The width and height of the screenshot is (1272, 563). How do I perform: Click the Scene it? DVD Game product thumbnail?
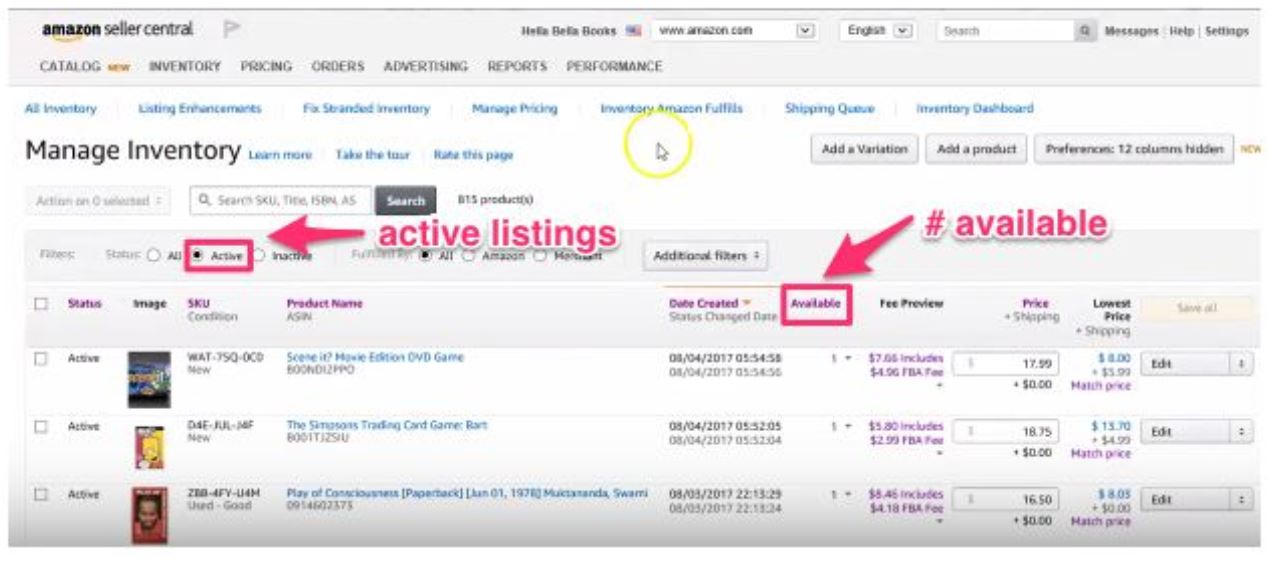tap(149, 379)
